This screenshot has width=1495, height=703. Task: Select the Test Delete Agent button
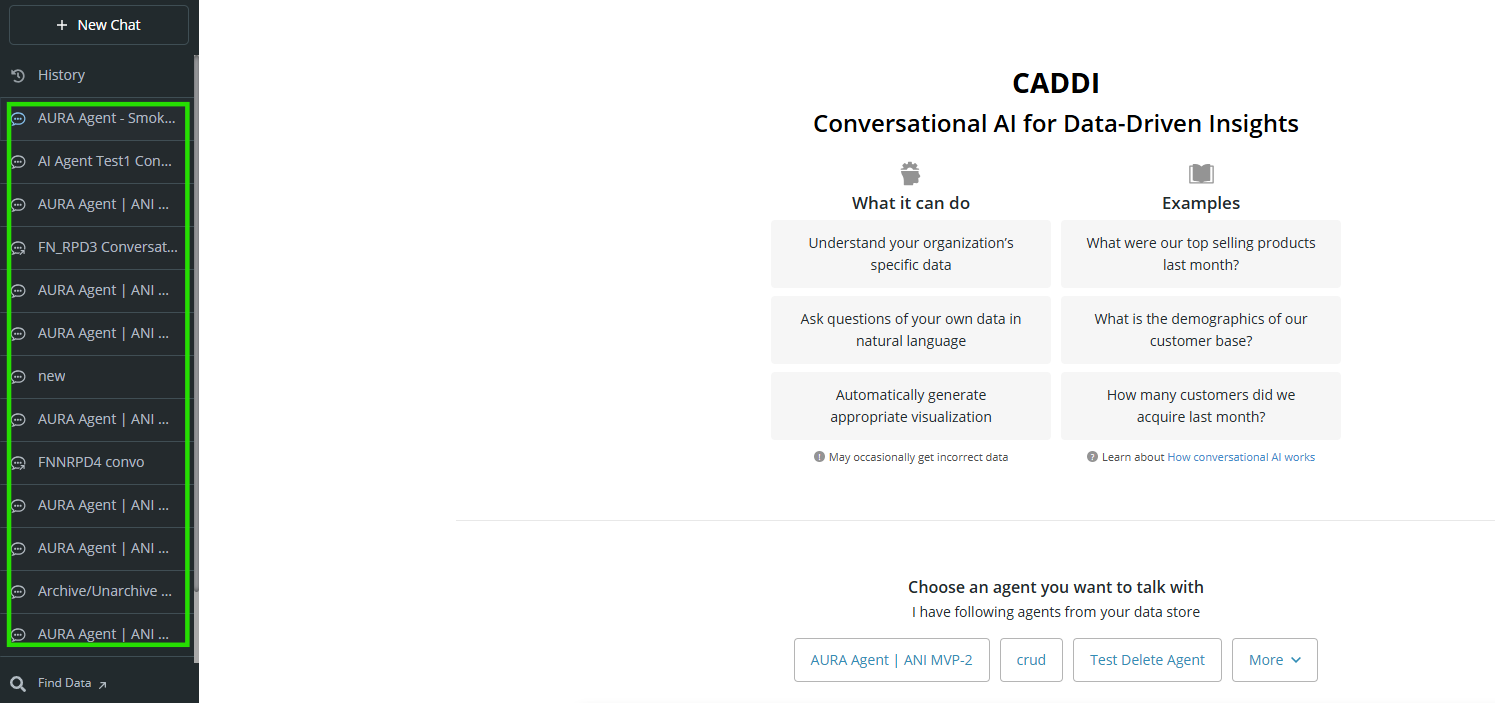[1147, 660]
